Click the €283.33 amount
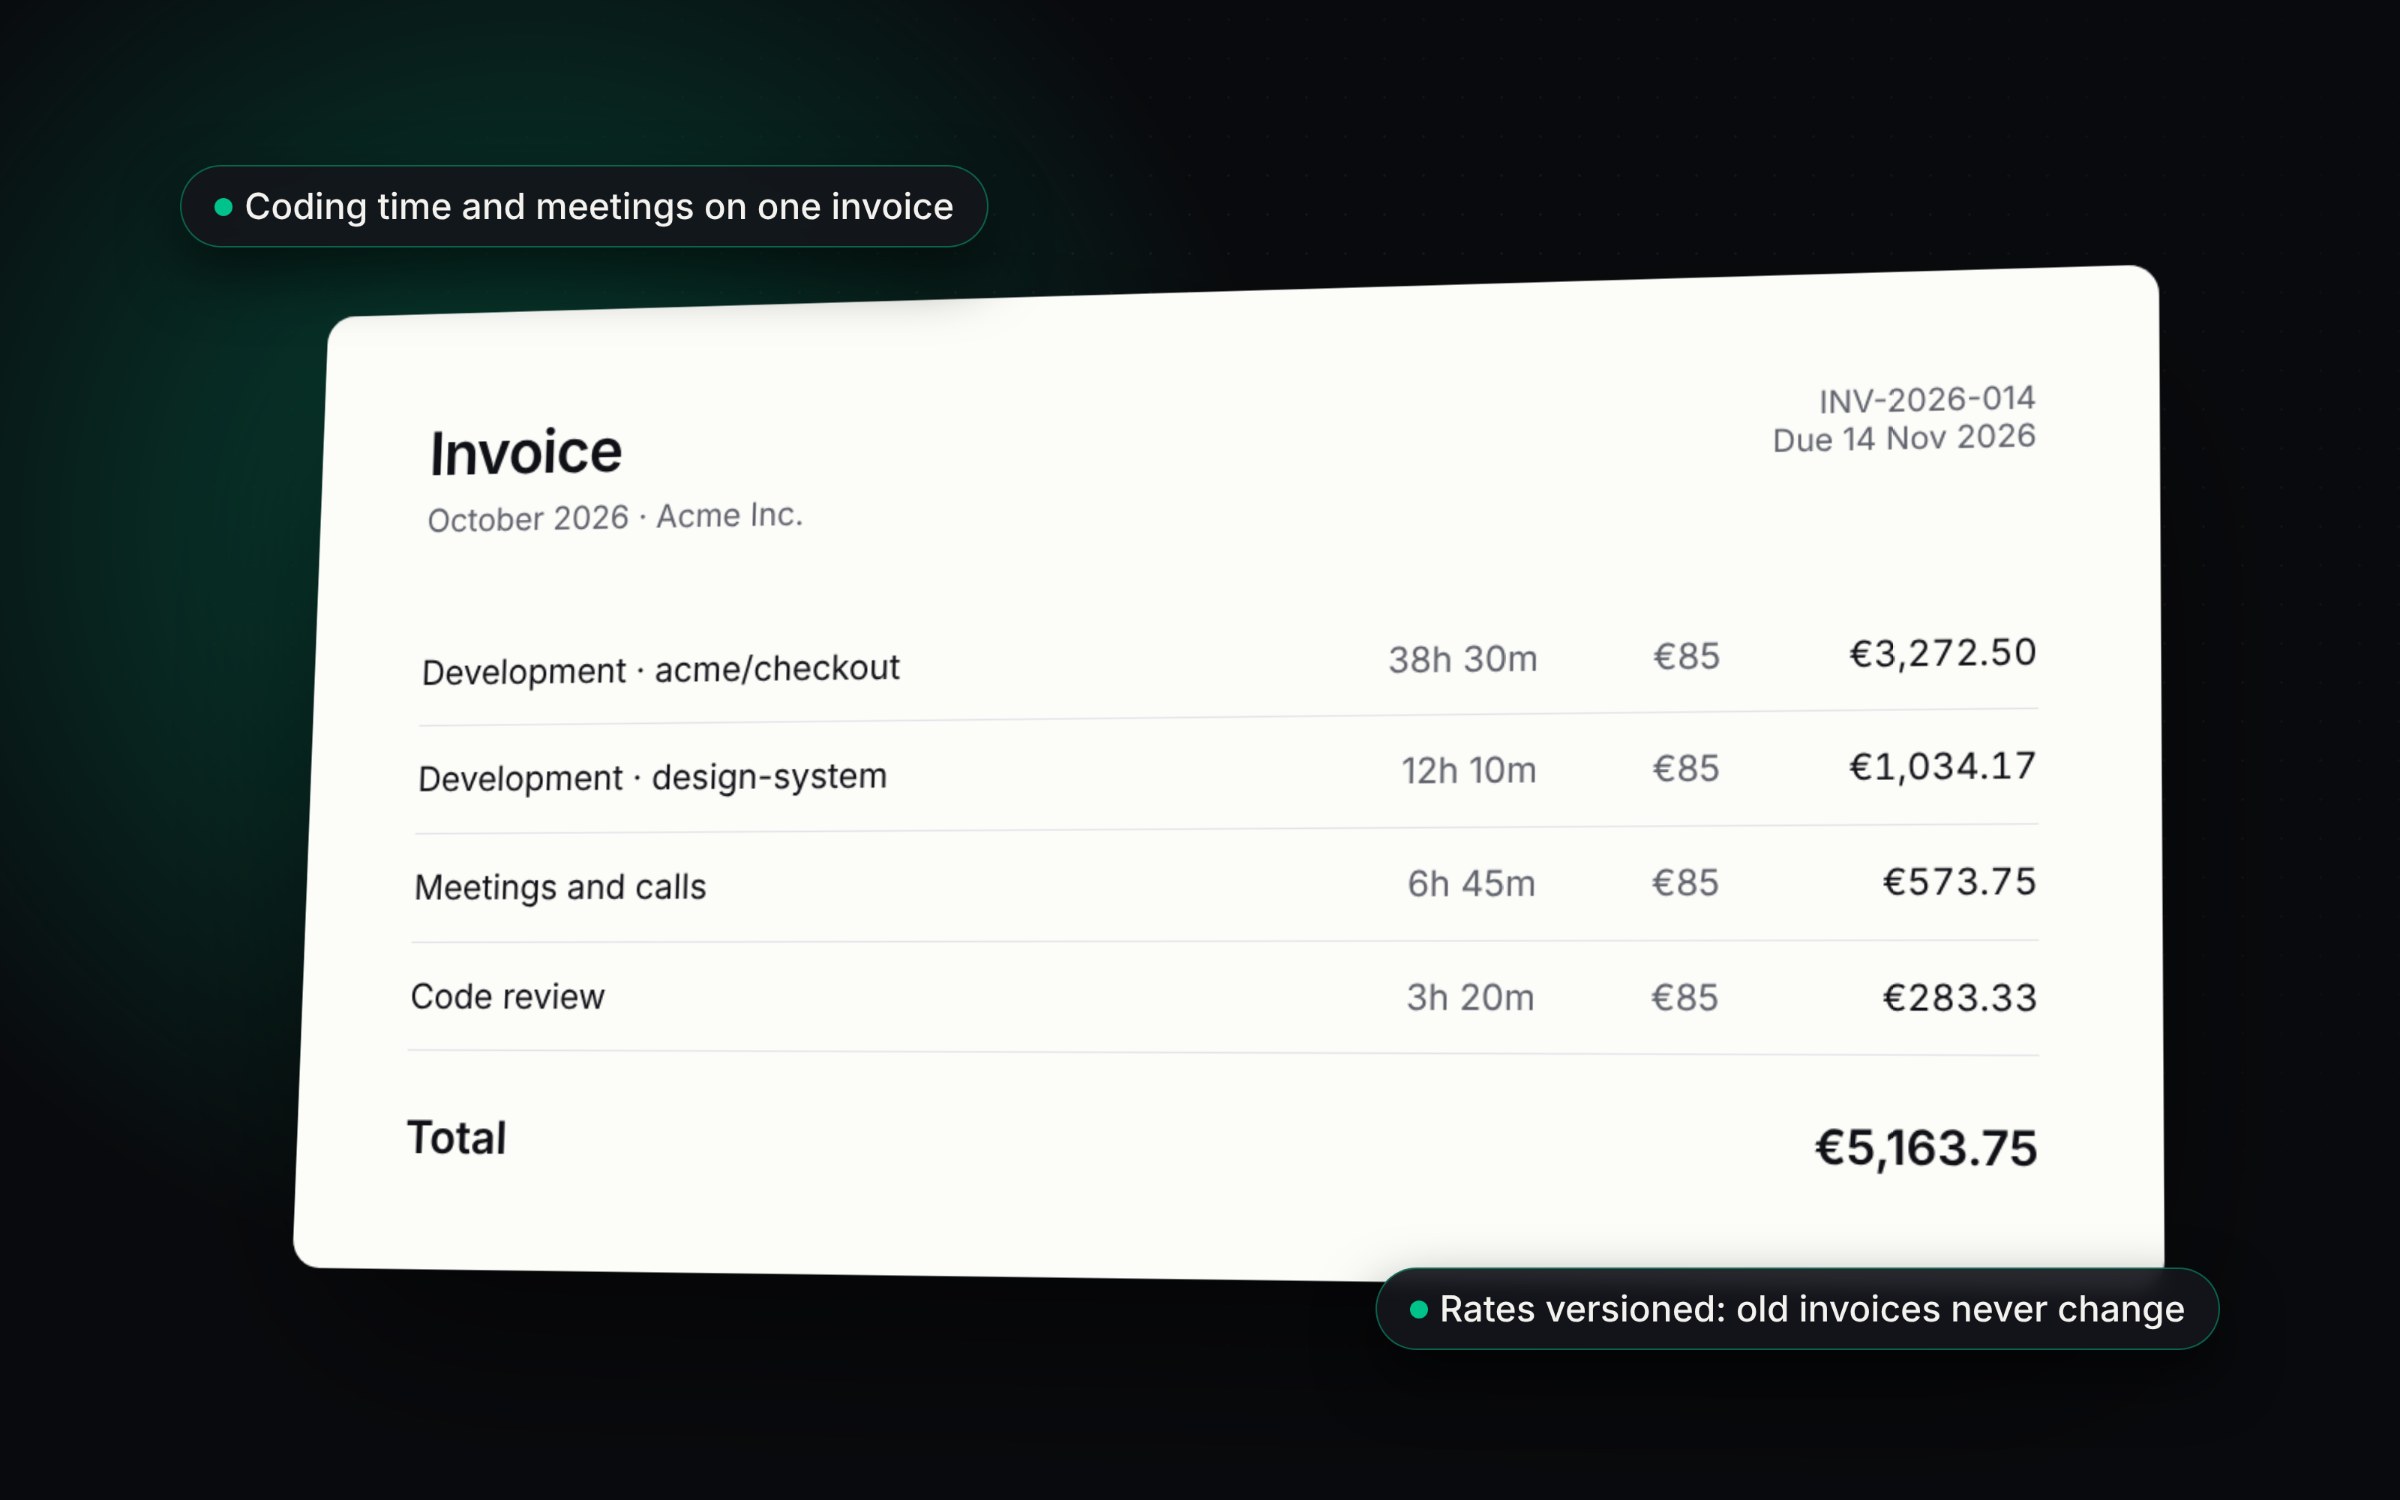The height and width of the screenshot is (1500, 2400). (x=1959, y=998)
